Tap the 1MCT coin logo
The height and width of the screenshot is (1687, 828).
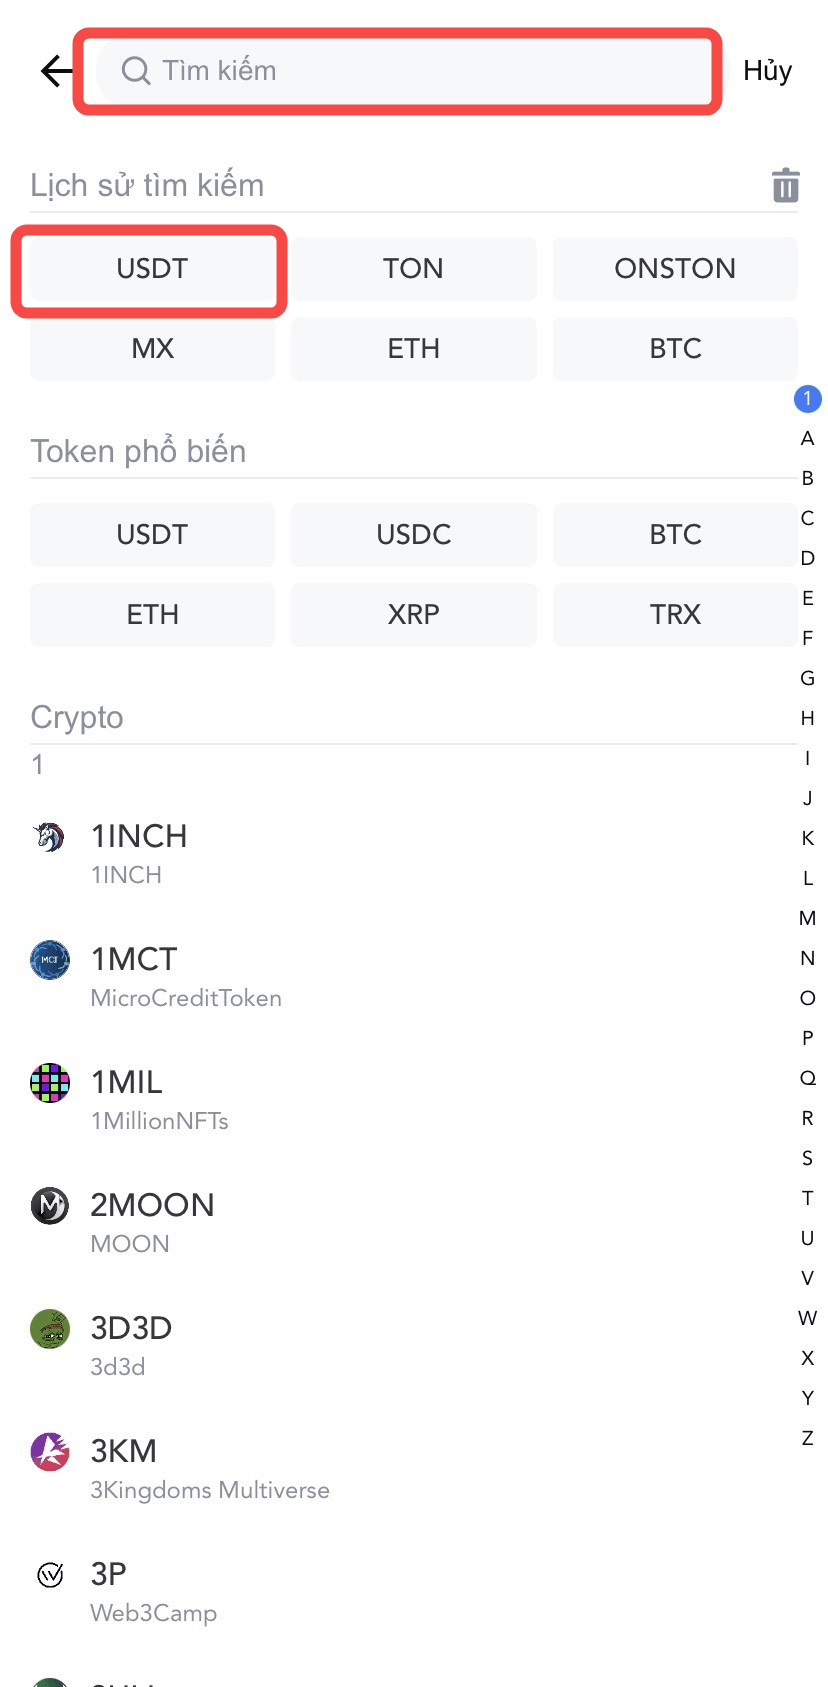click(x=49, y=960)
